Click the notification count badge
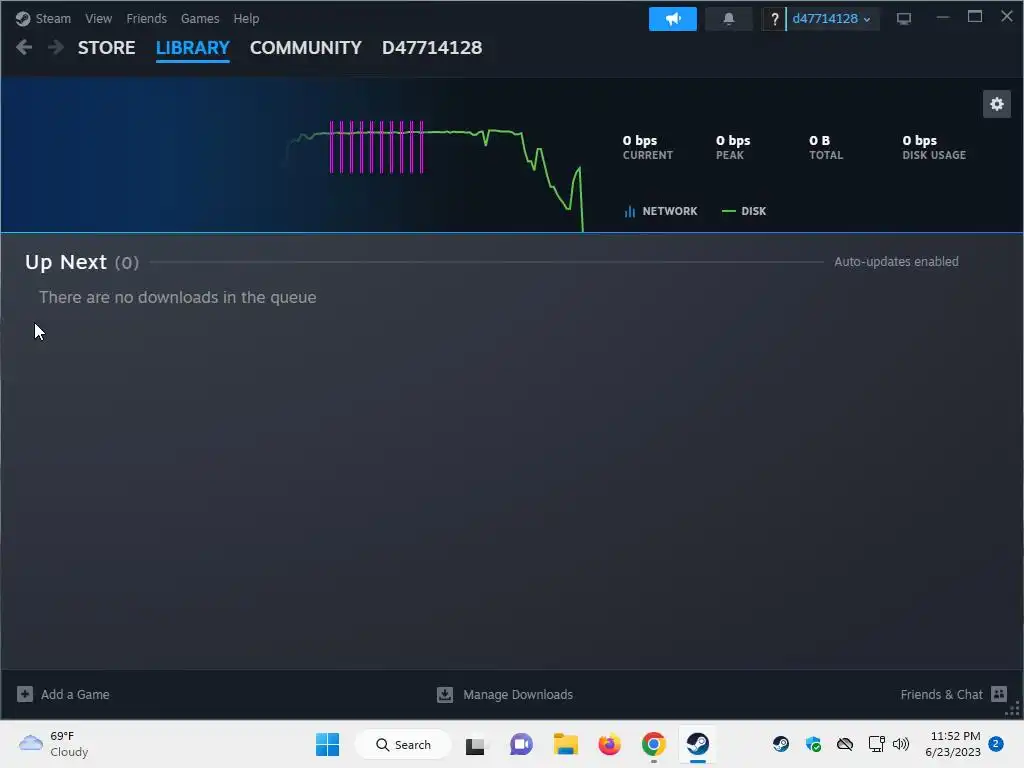This screenshot has width=1024, height=768. 996,744
